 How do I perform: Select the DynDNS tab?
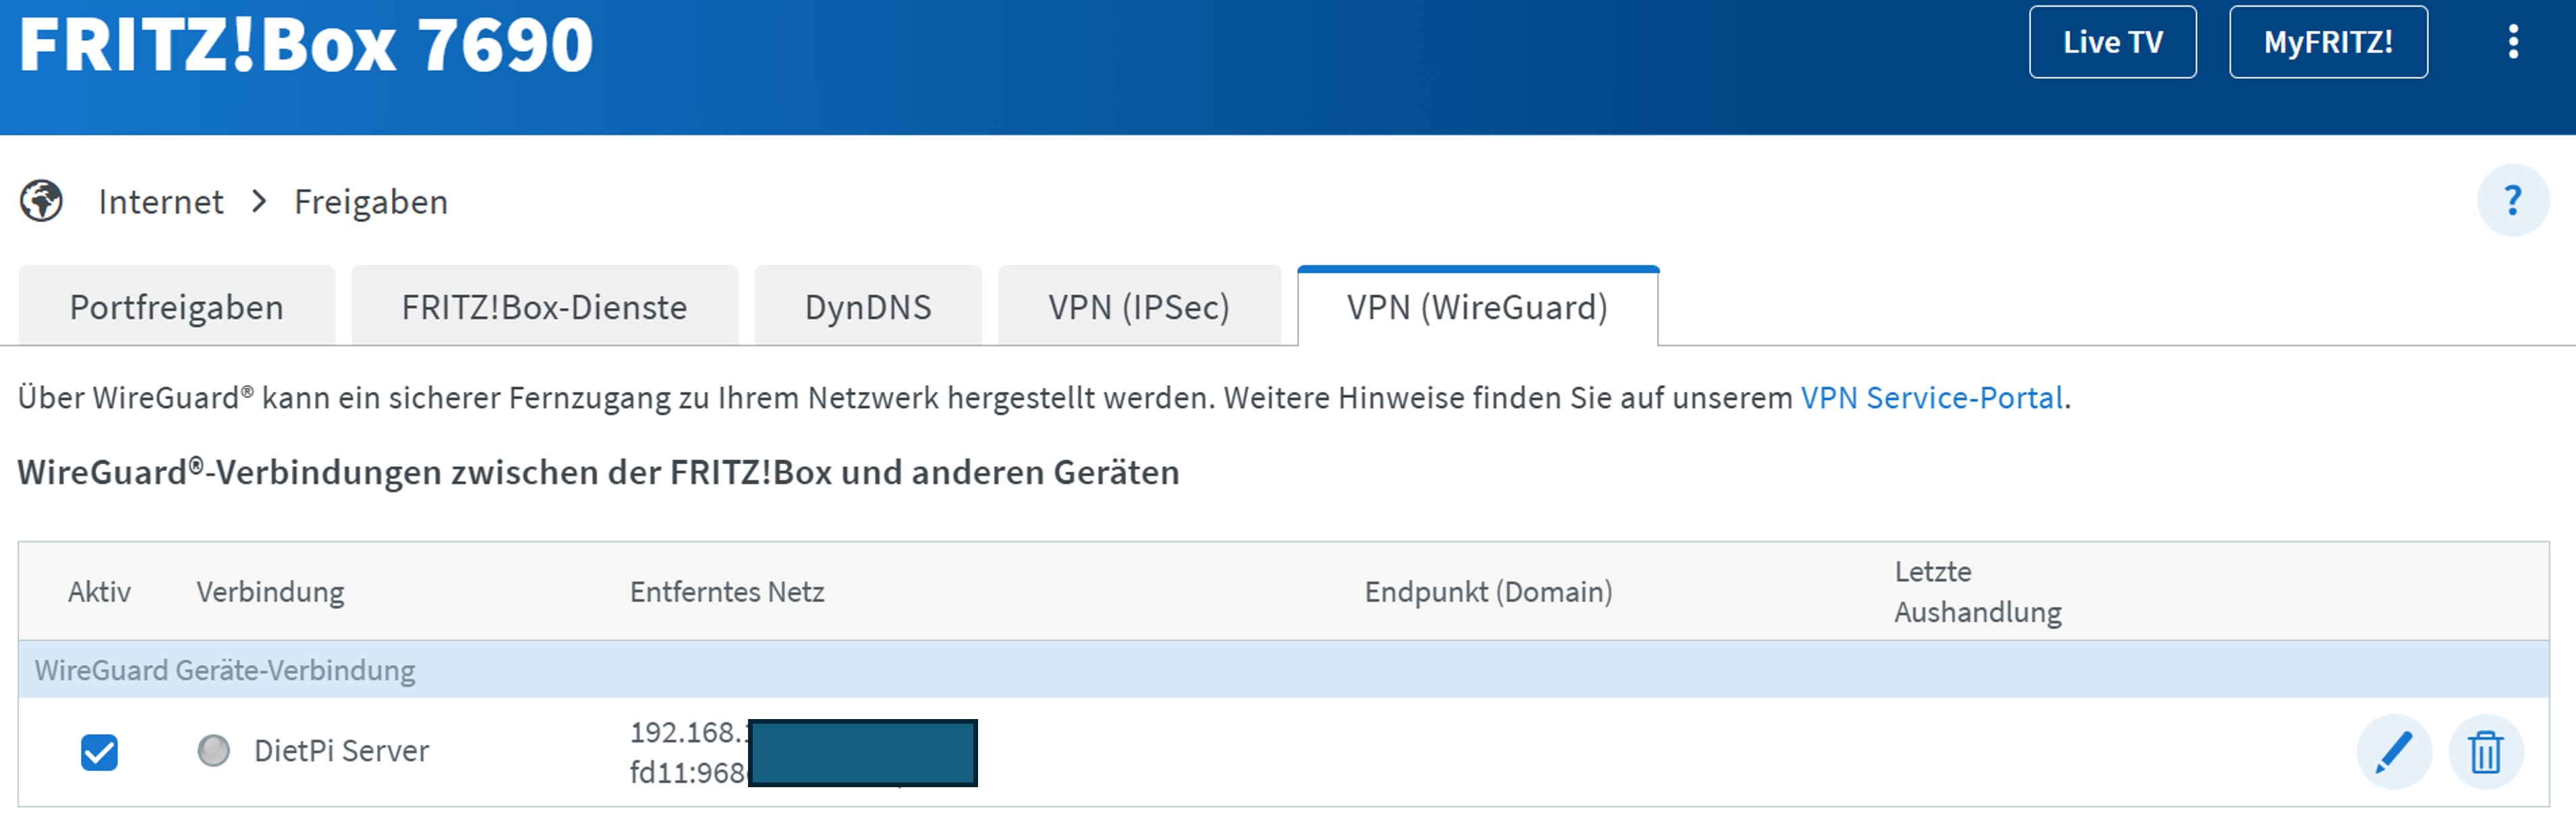[x=867, y=307]
